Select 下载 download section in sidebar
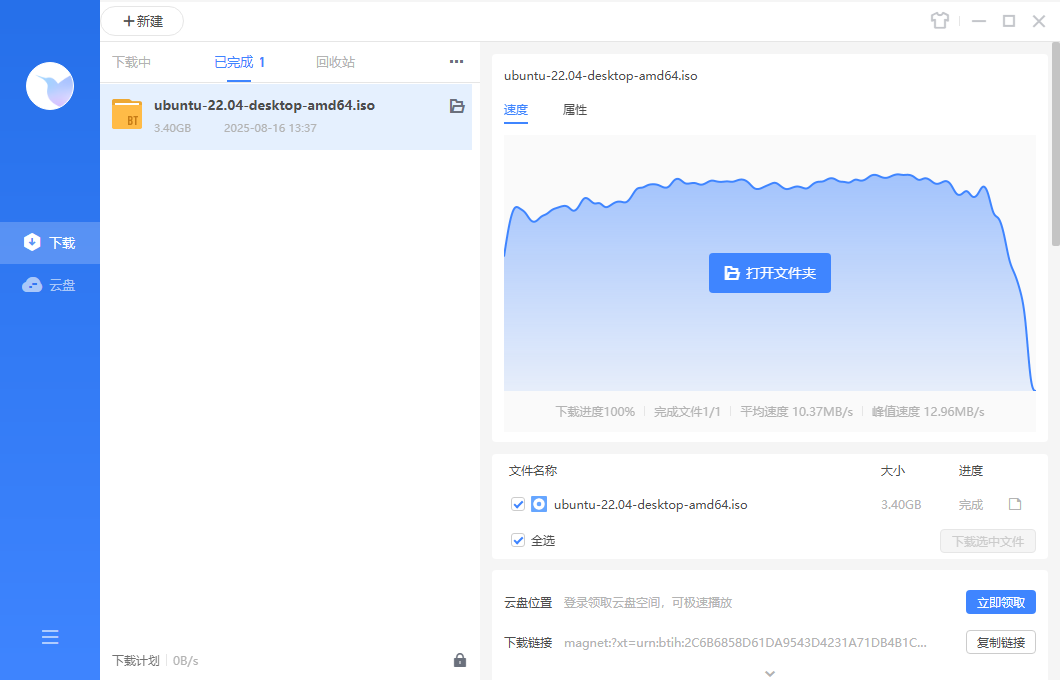1060x680 pixels. click(x=50, y=242)
